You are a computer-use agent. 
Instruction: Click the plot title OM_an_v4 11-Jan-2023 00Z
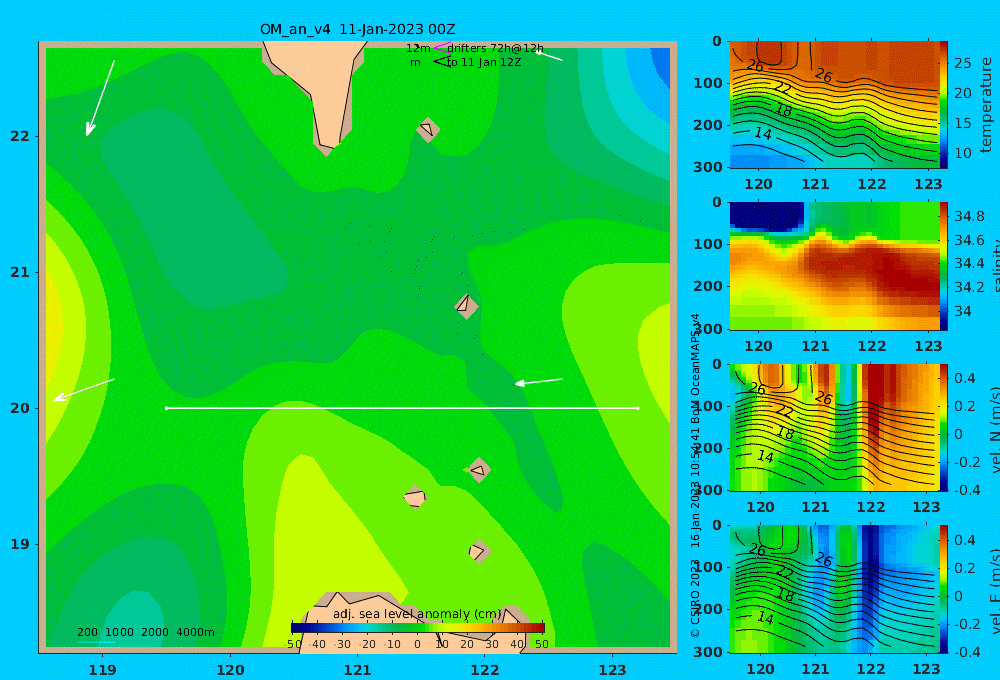[x=357, y=29]
